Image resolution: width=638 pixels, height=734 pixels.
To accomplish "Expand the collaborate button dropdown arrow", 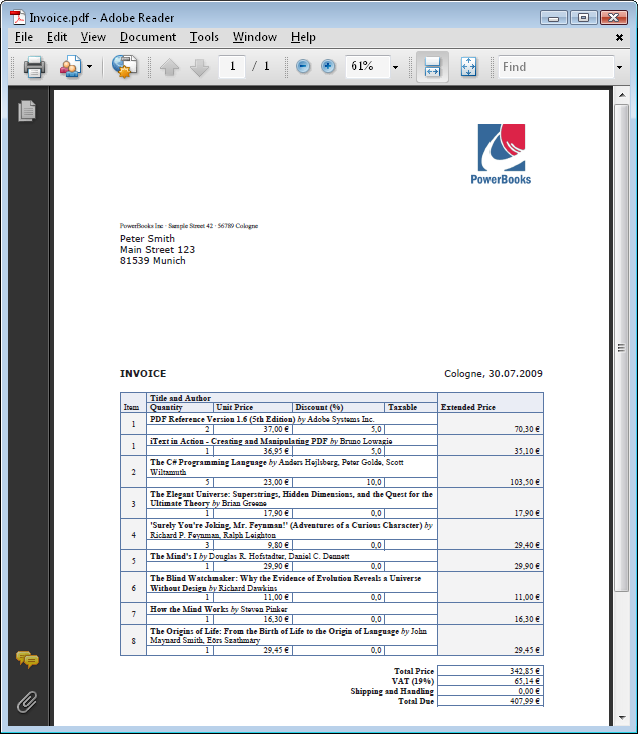I will point(90,67).
